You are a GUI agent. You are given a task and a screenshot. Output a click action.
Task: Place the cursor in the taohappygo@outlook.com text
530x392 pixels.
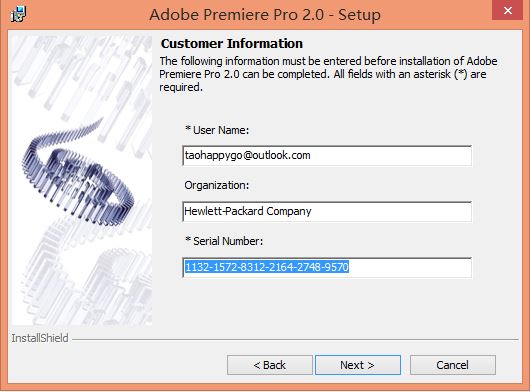247,155
